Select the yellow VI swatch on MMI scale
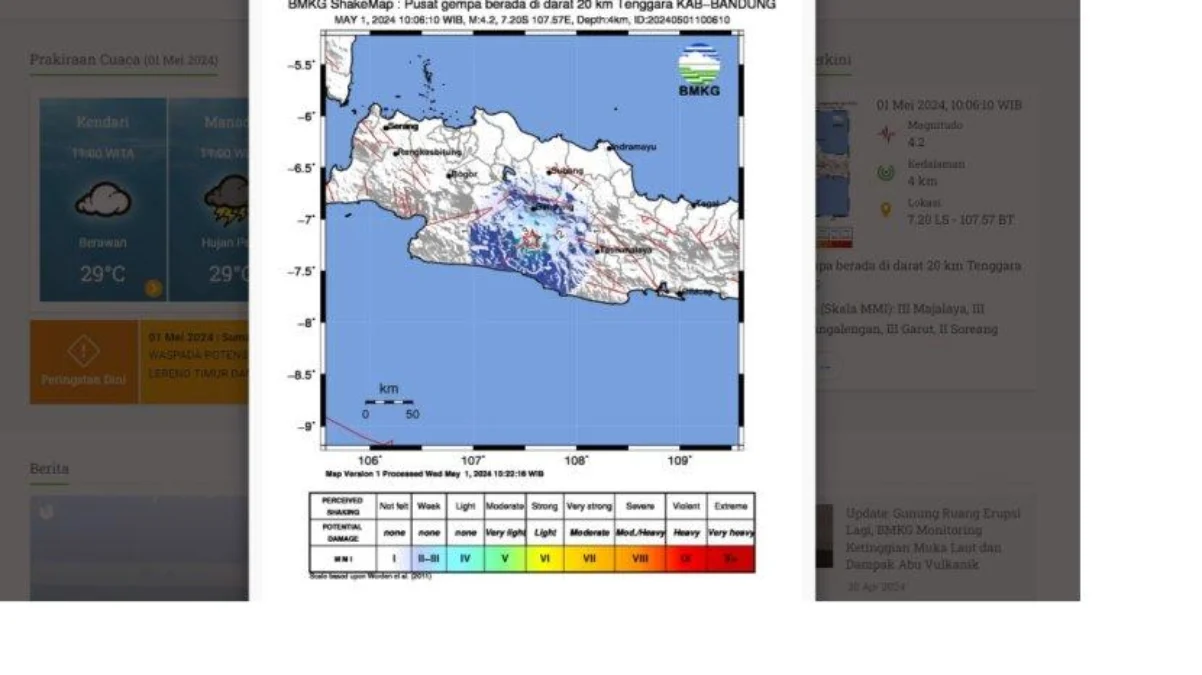This screenshot has width=1202, height=675. (x=546, y=559)
